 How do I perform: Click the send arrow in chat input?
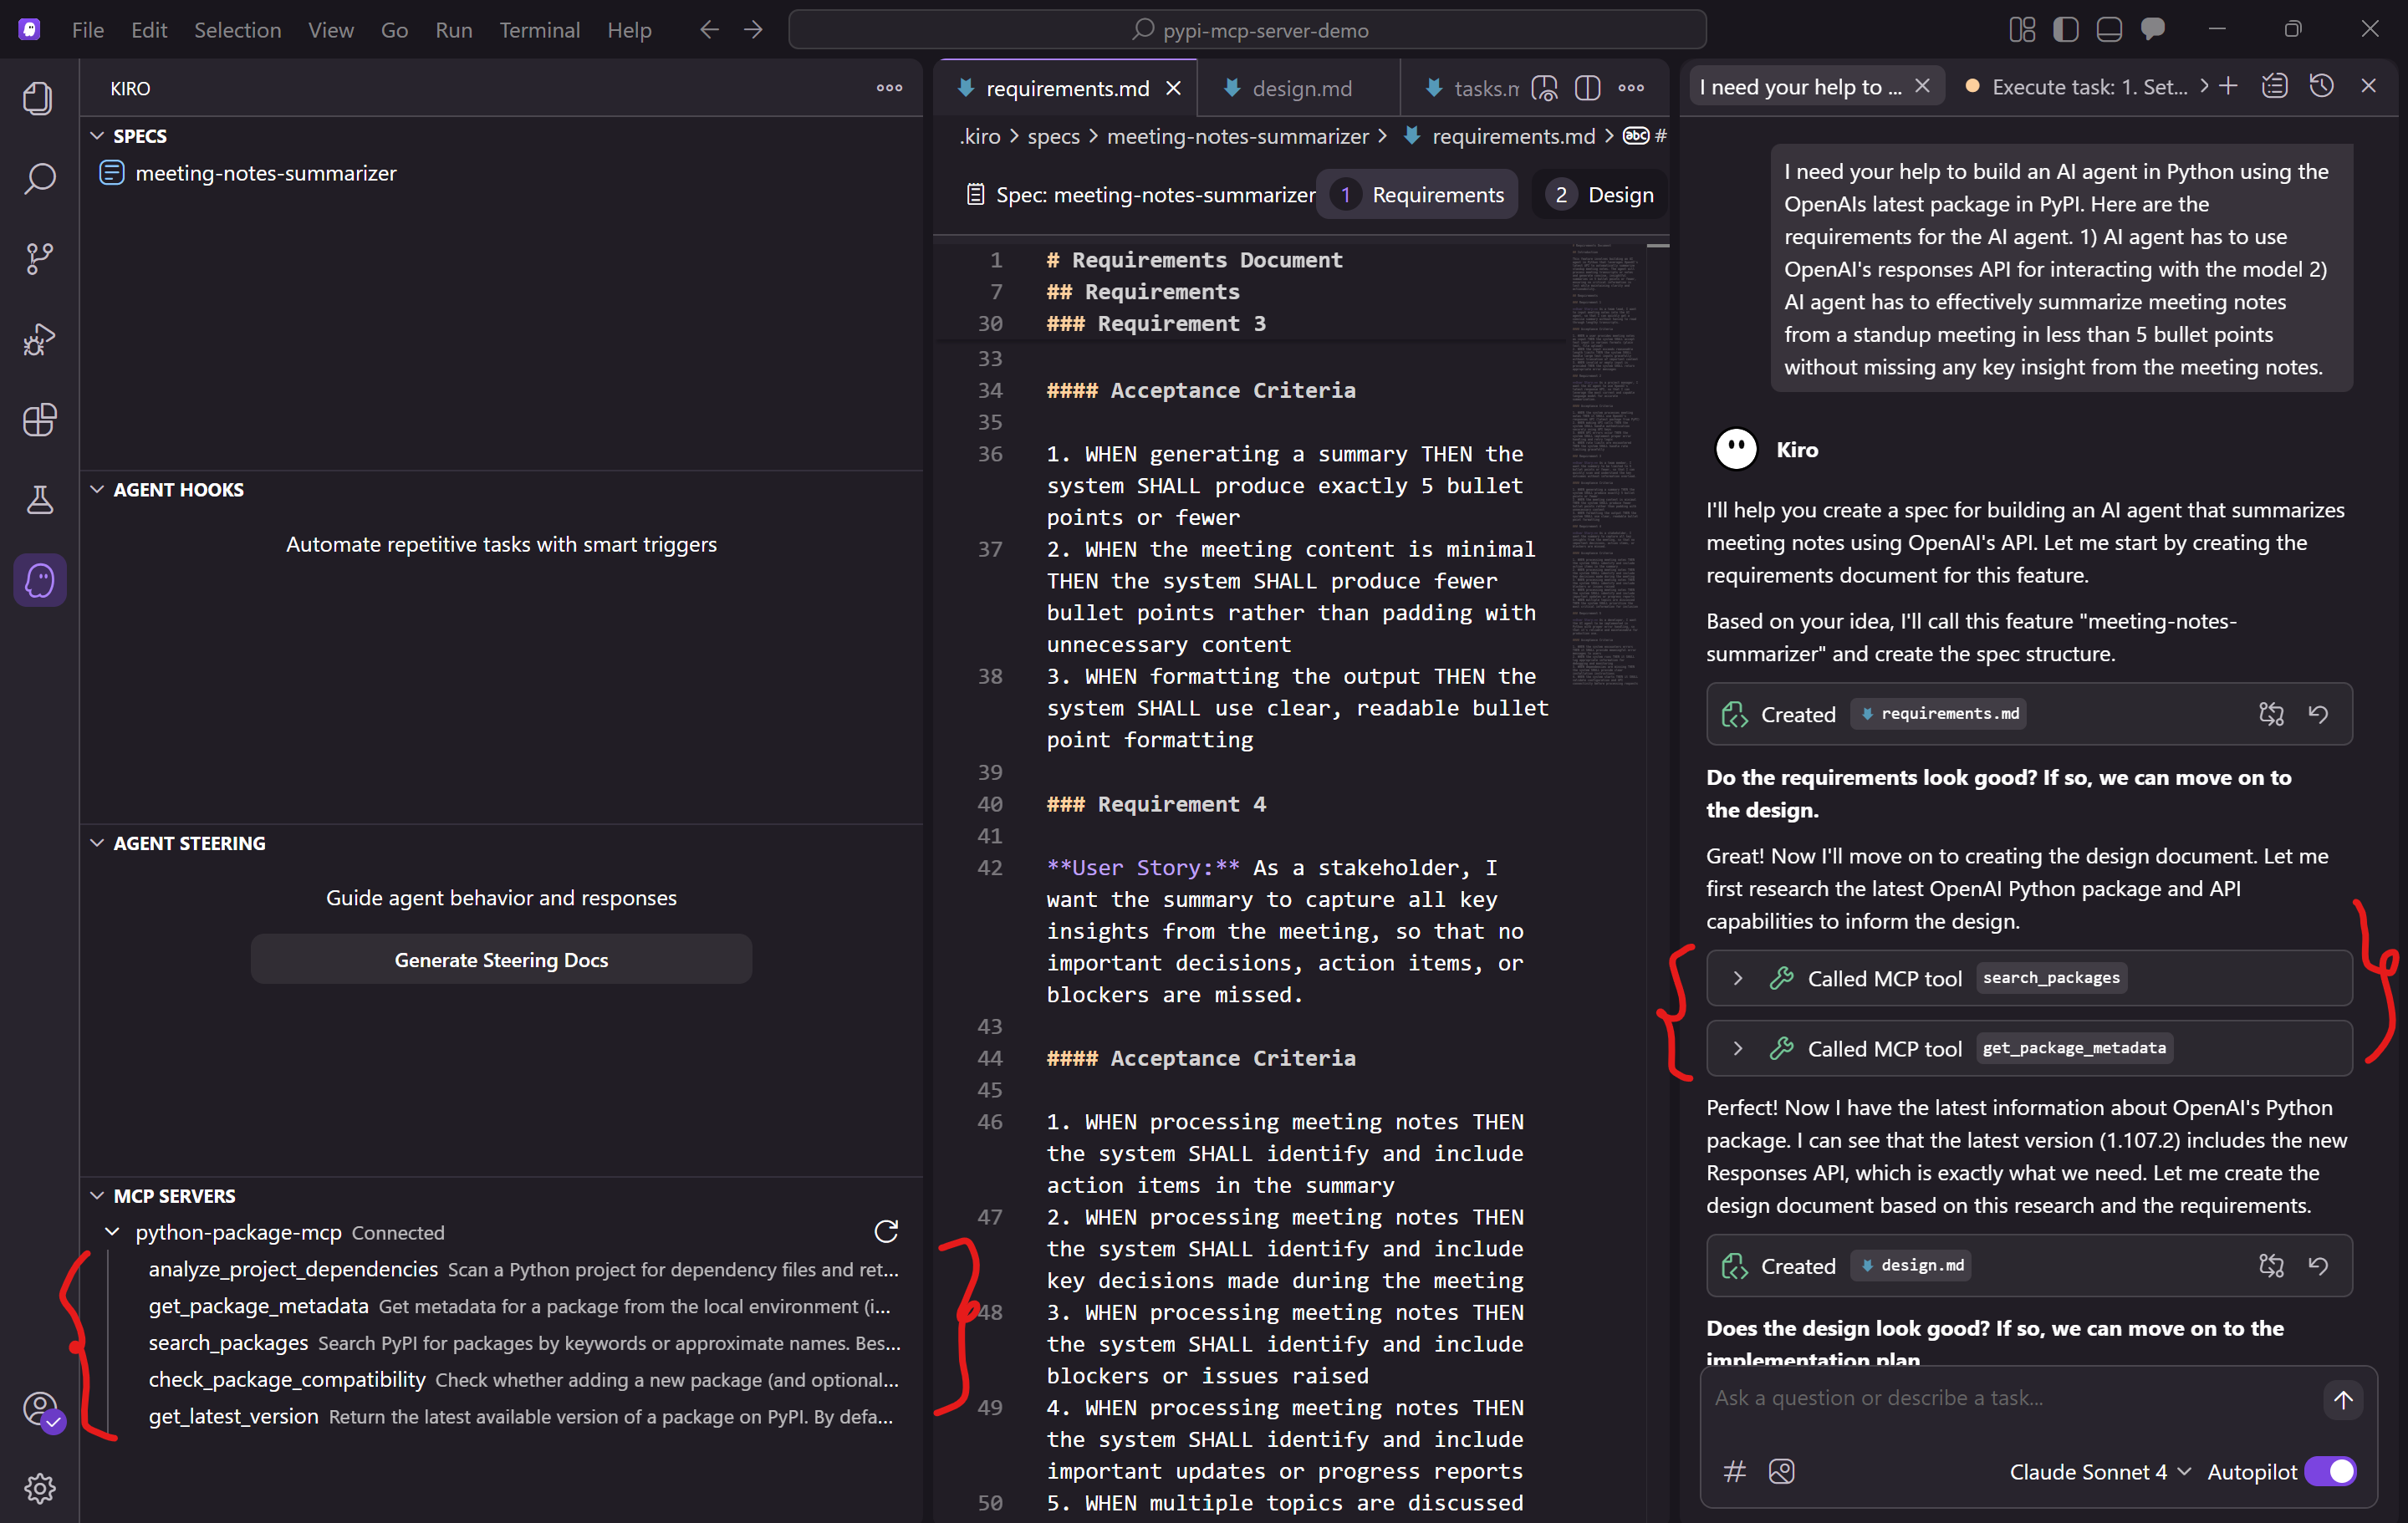tap(2342, 1399)
